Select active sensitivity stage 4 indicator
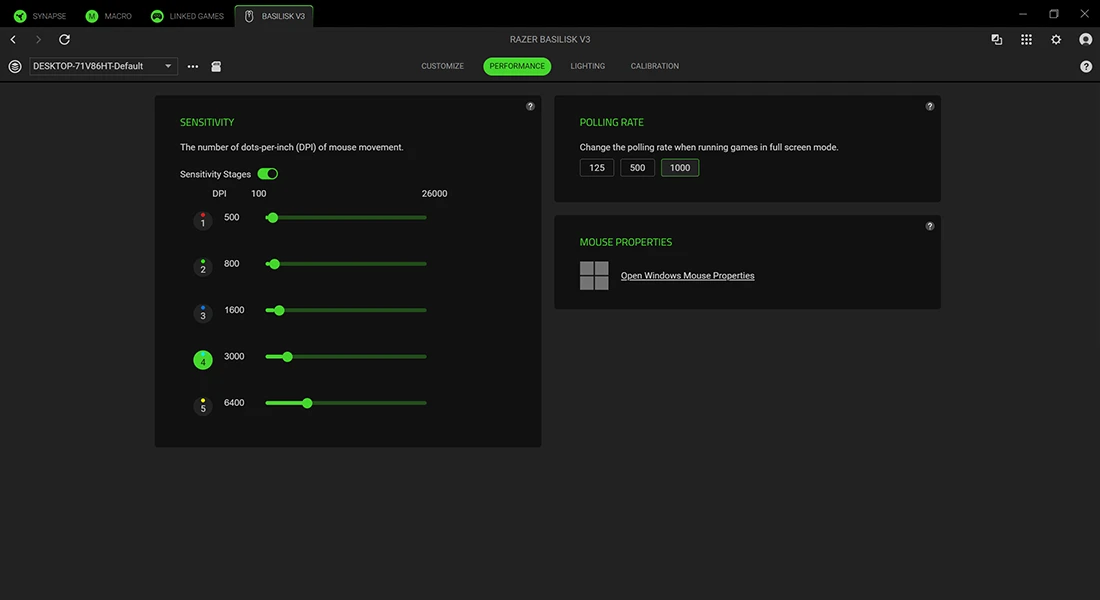The width and height of the screenshot is (1100, 600). tap(203, 360)
